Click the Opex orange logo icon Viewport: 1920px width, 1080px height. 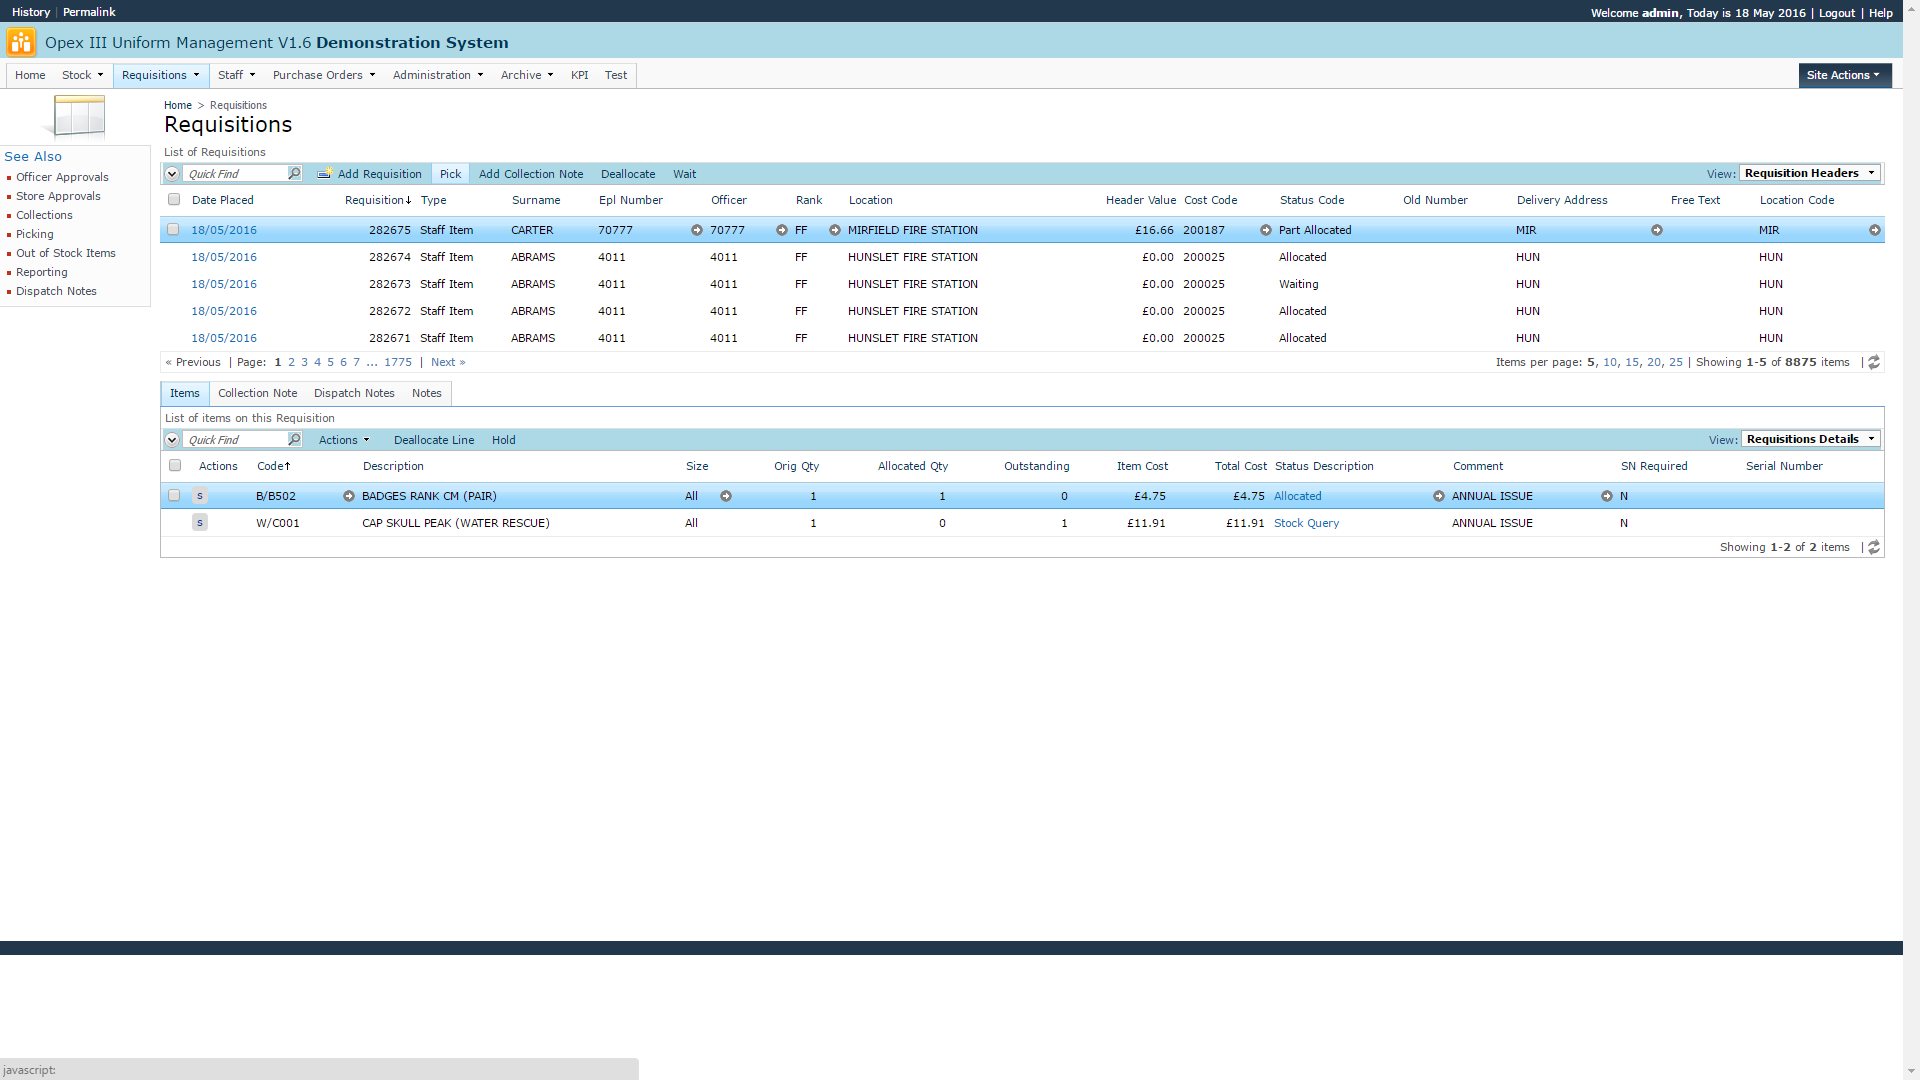click(x=20, y=42)
